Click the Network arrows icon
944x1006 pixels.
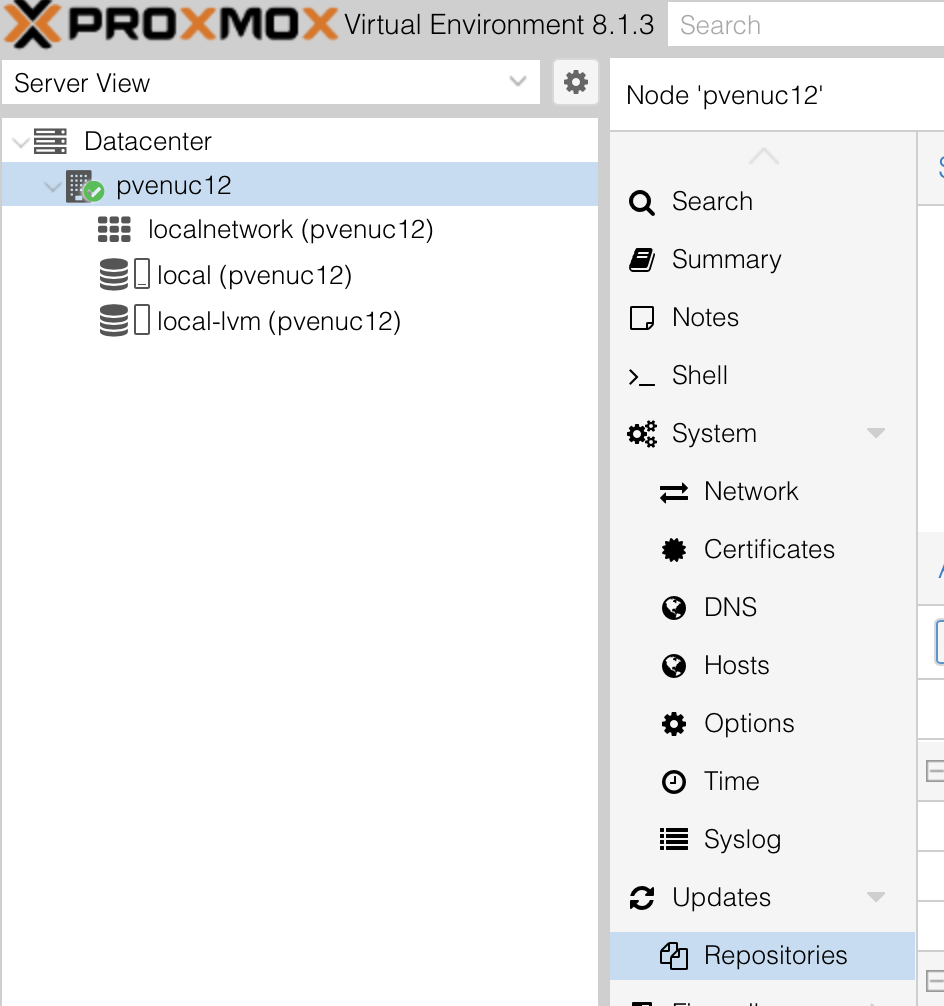pos(674,492)
